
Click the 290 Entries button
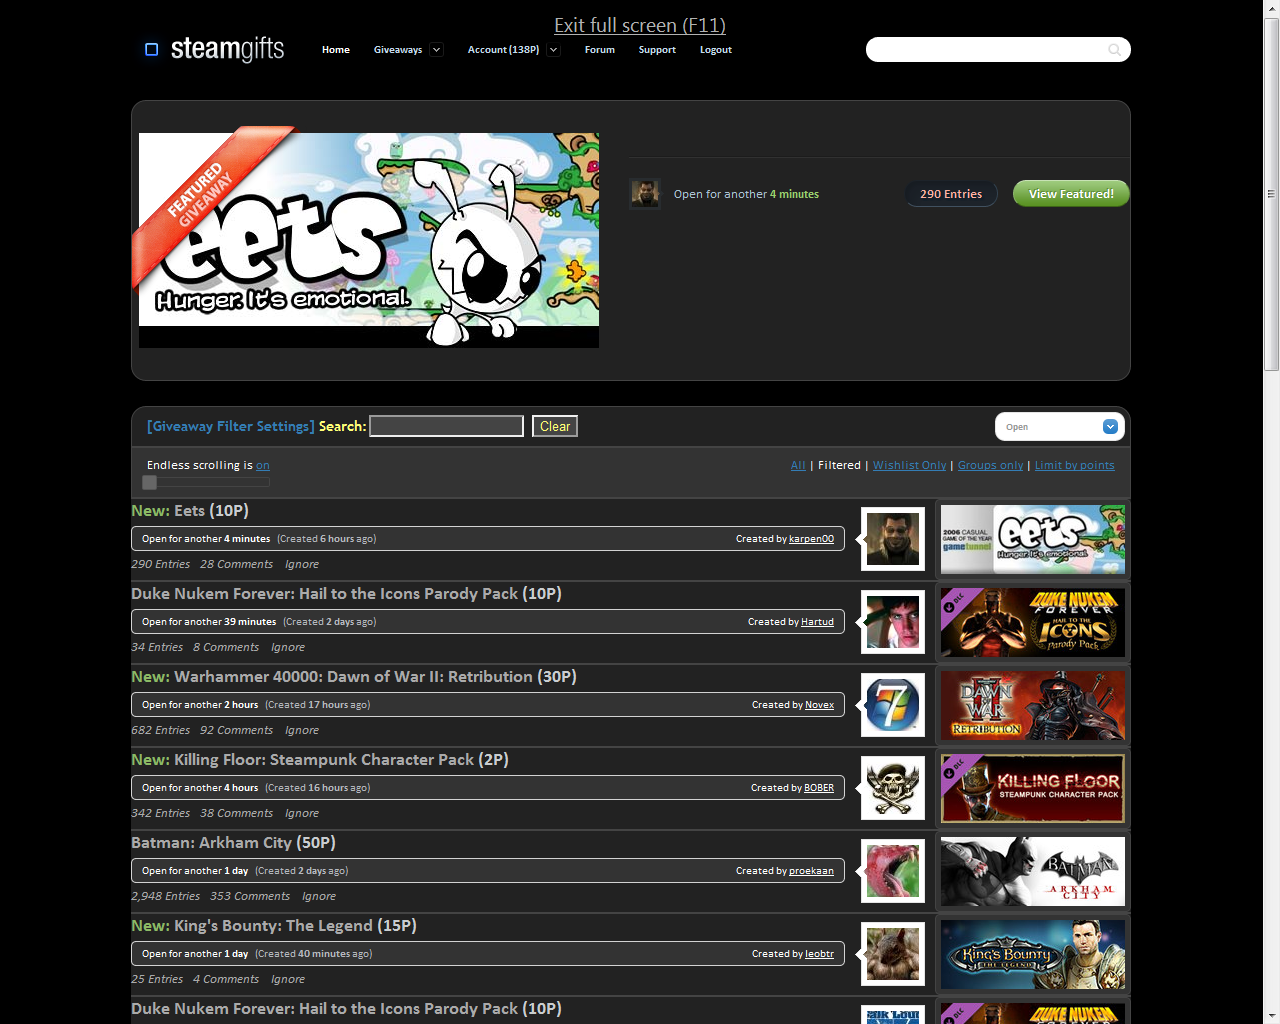[x=951, y=194]
